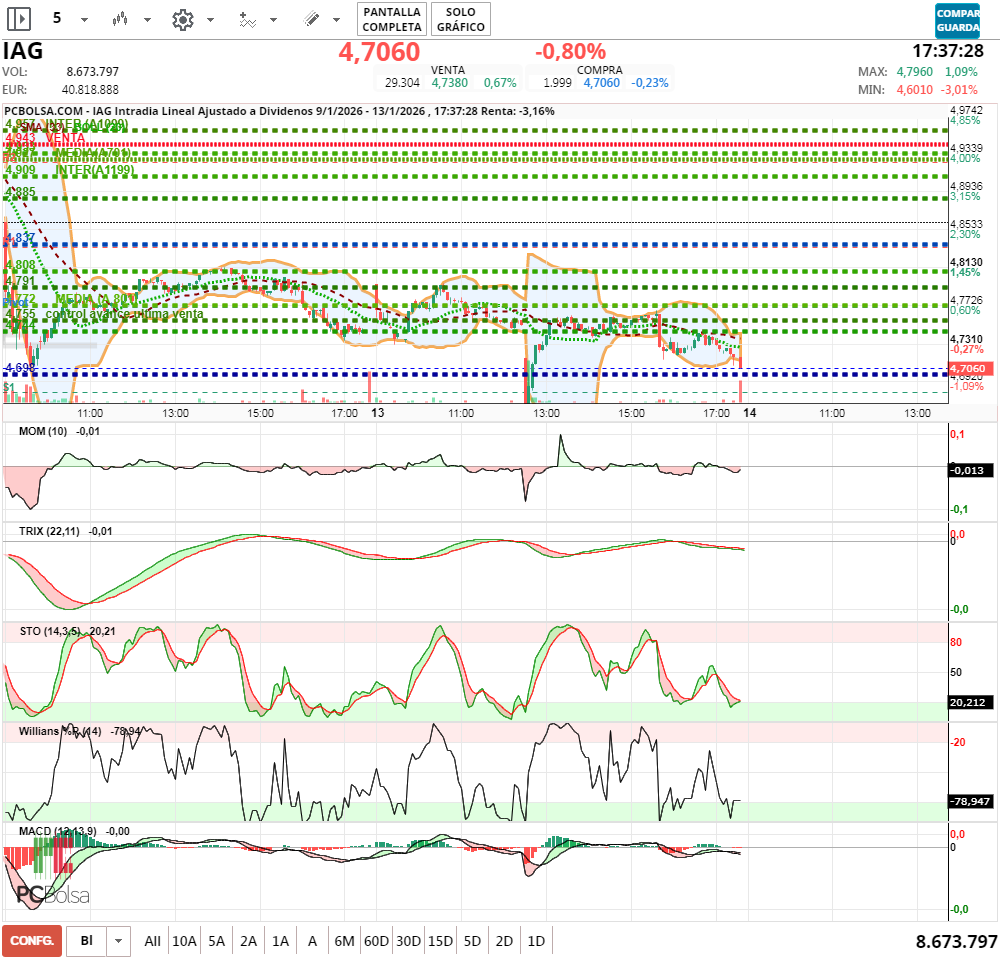
Task: Click the pencil drawing tool icon
Action: point(311,19)
